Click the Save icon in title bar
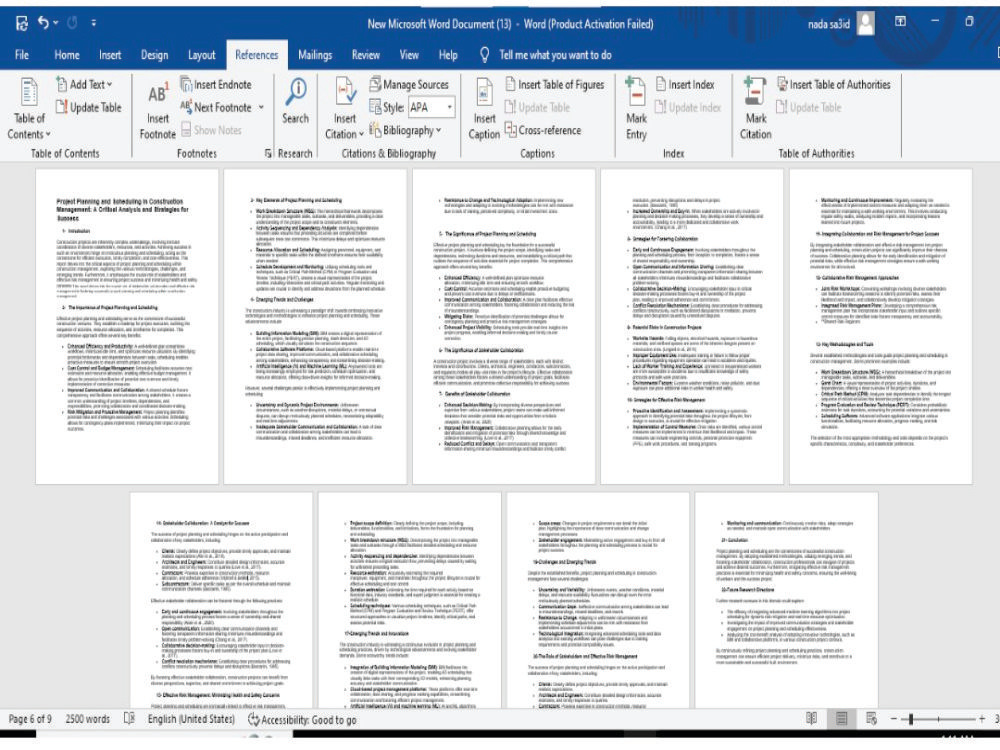The height and width of the screenshot is (750, 1000). click(x=22, y=24)
